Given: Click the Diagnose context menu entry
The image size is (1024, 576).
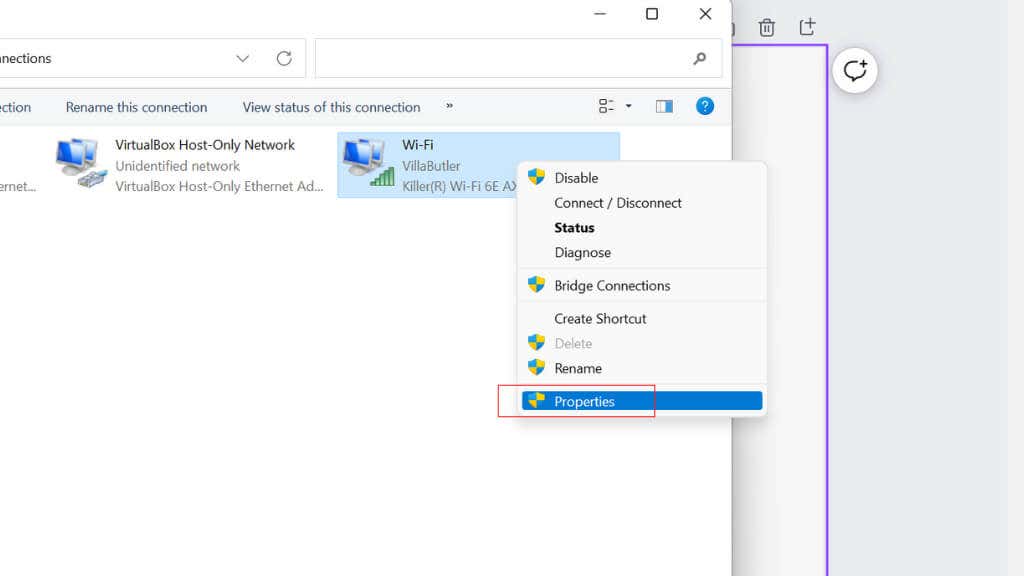Looking at the screenshot, I should pos(582,252).
